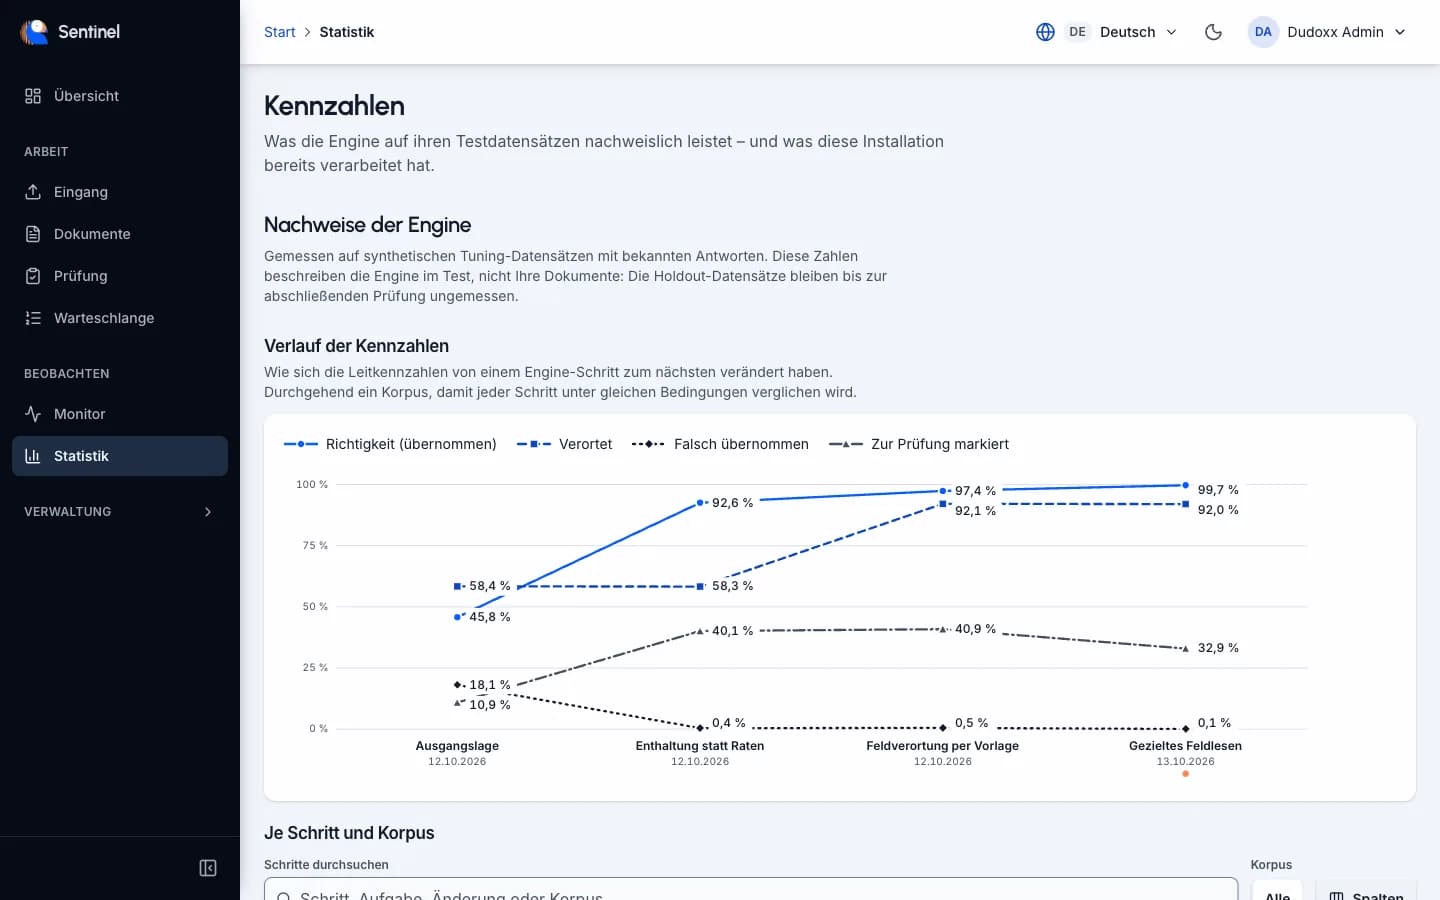Screen dimensions: 1440x900
Task: Click the Statistik breadcrumb text
Action: (347, 32)
